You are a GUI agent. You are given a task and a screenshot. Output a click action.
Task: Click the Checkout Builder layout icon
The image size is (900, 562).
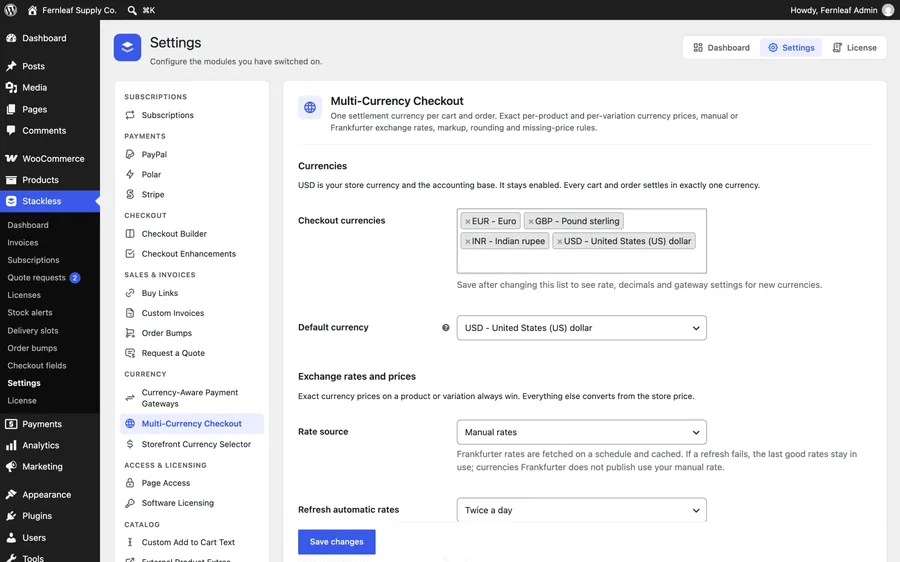[130, 234]
